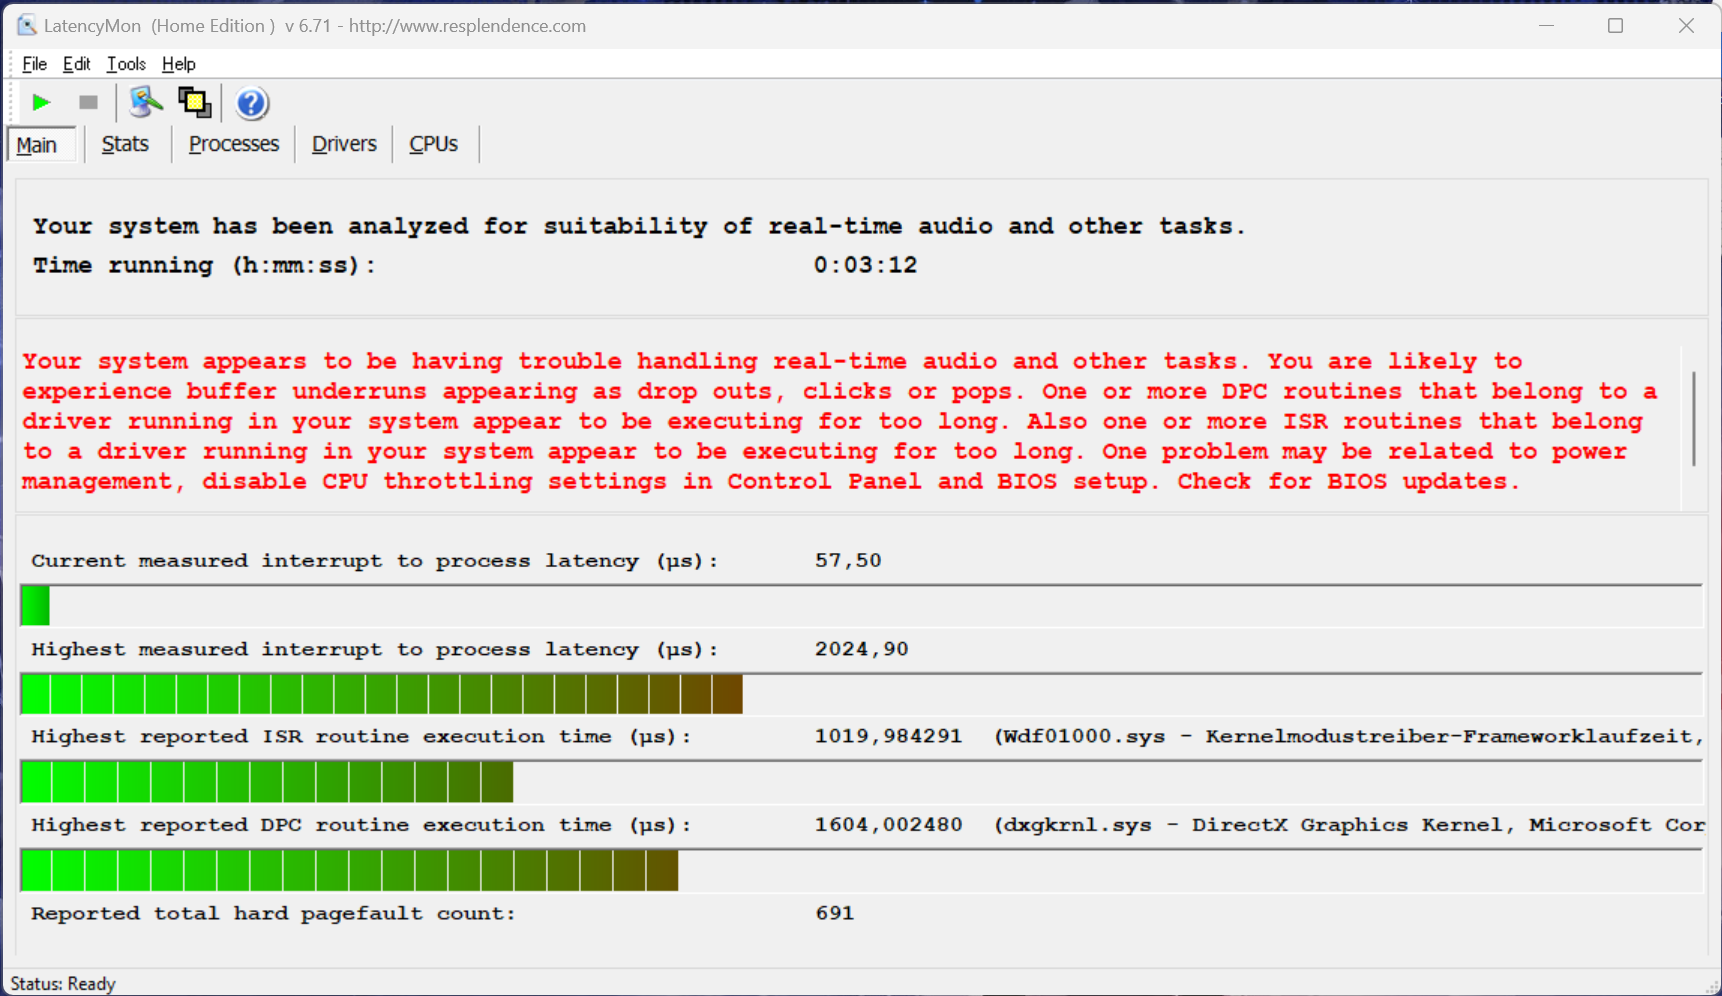This screenshot has width=1722, height=996.
Task: Switch to the Stats tab
Action: click(125, 144)
